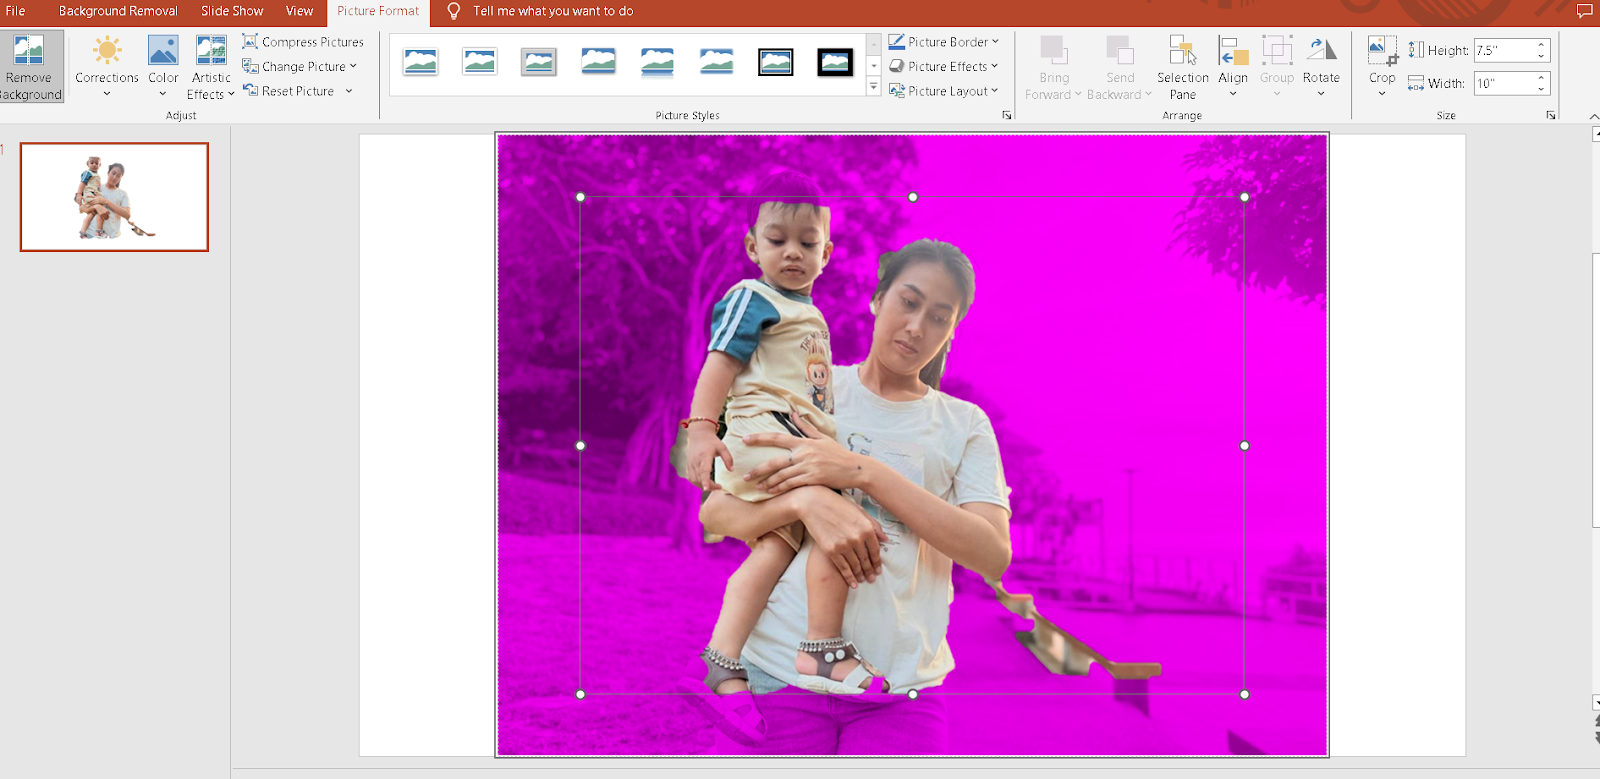The width and height of the screenshot is (1600, 779).
Task: Apply the sixth picture style thumbnail
Action: tap(716, 62)
